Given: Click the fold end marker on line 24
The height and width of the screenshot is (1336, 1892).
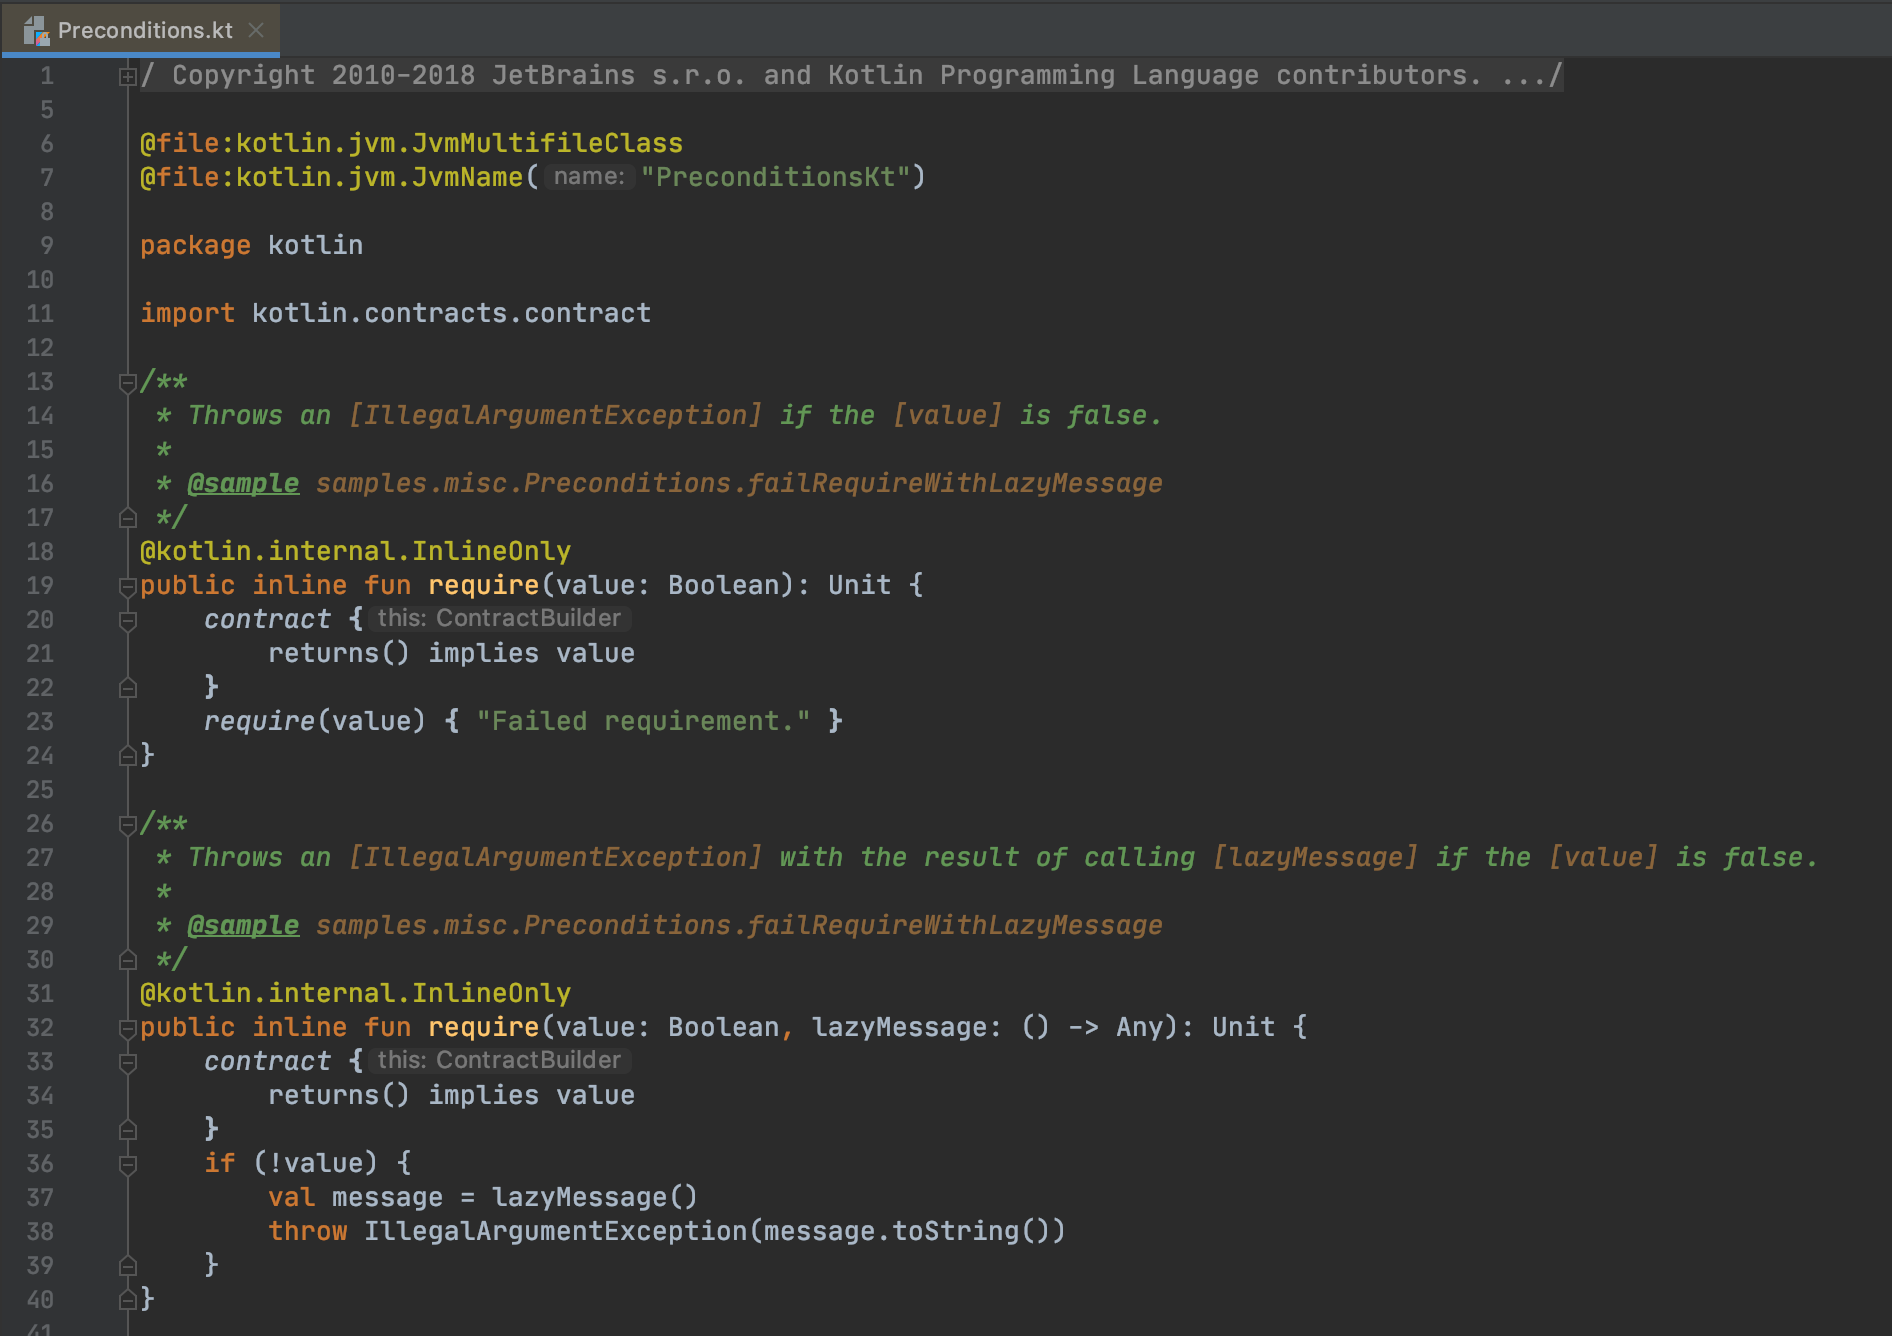Looking at the screenshot, I should coord(127,756).
